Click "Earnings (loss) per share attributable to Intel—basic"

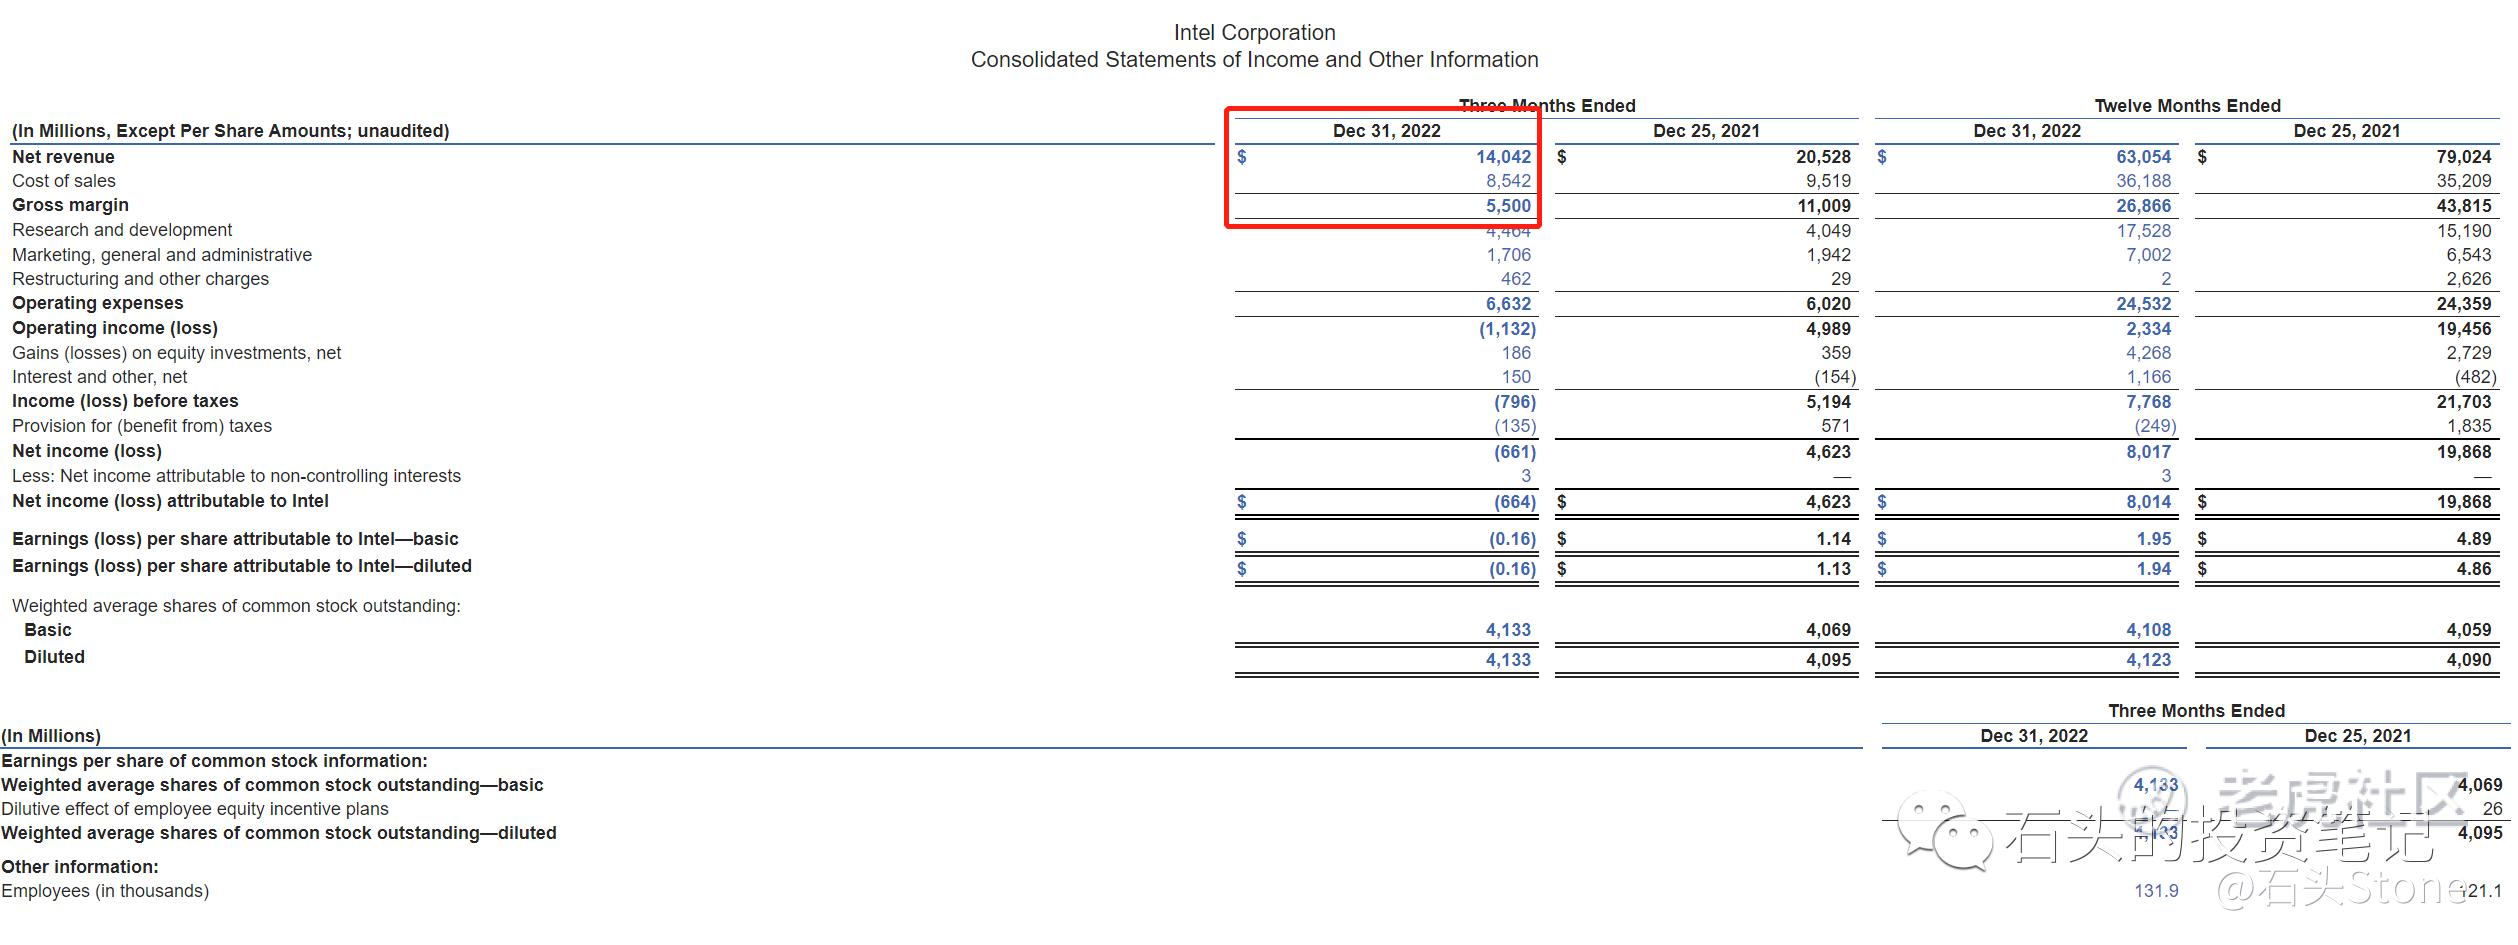235,539
